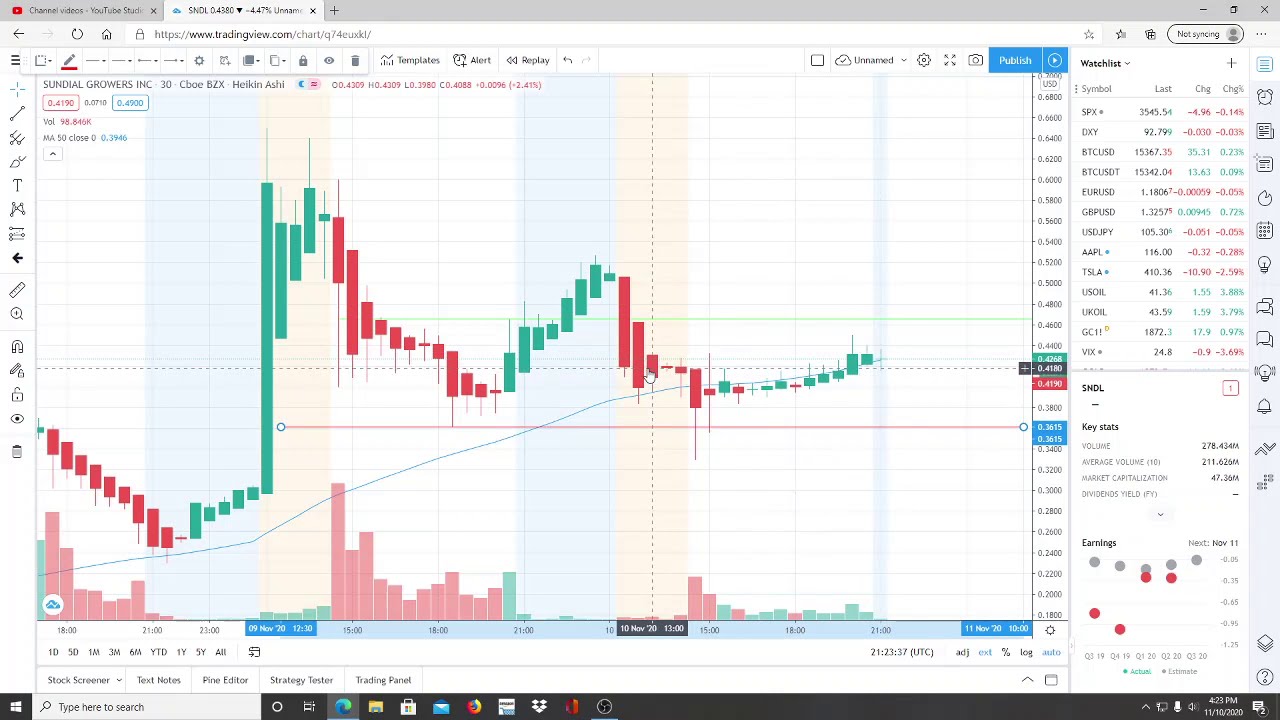The image size is (1280, 720).
Task: Open the measure ruler tool
Action: point(17,290)
